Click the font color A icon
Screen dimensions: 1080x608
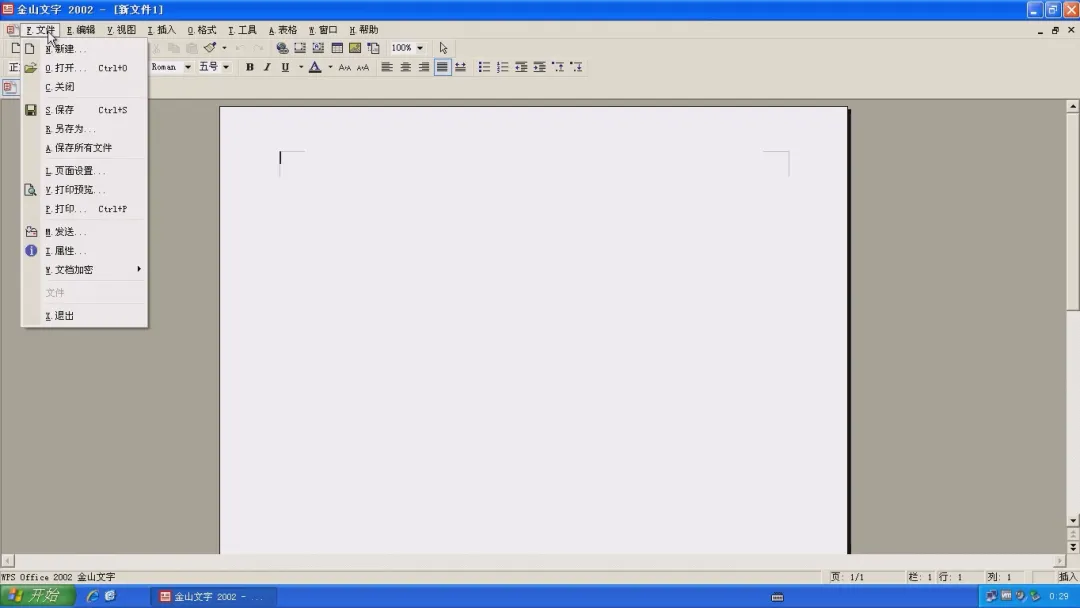[x=315, y=67]
